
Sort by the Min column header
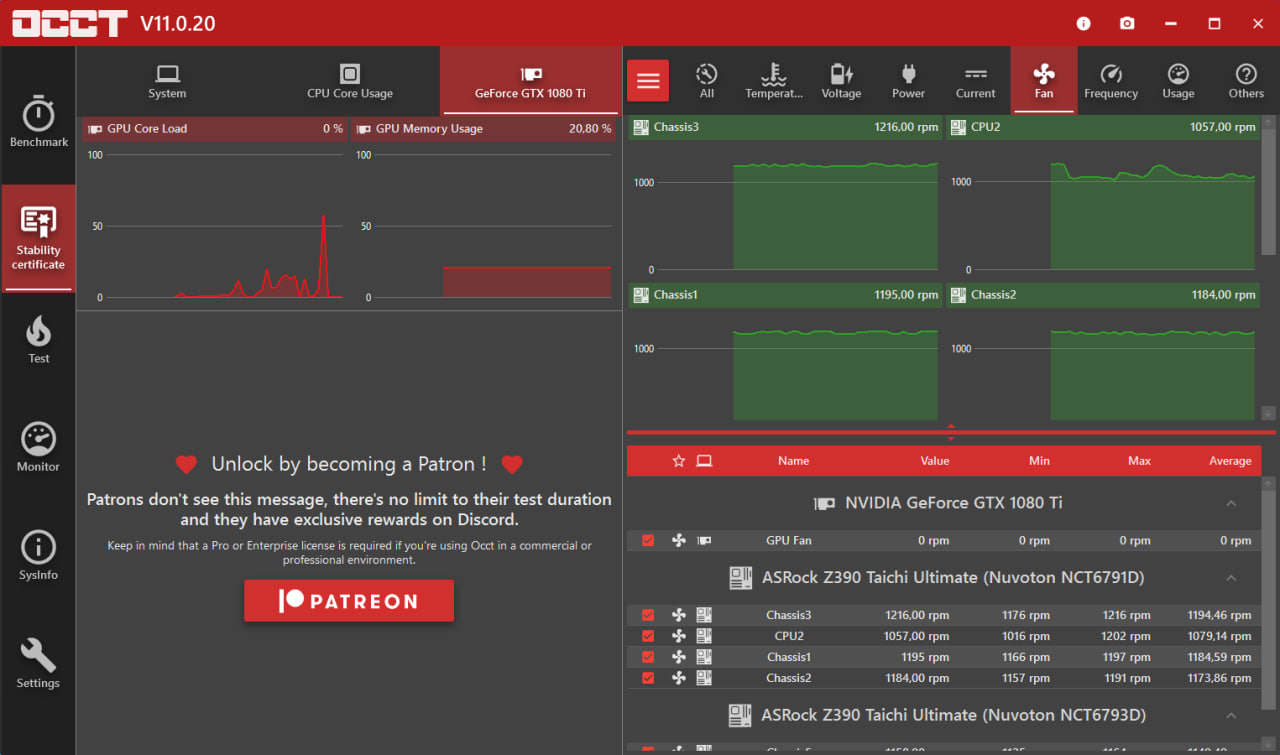pyautogui.click(x=1039, y=461)
